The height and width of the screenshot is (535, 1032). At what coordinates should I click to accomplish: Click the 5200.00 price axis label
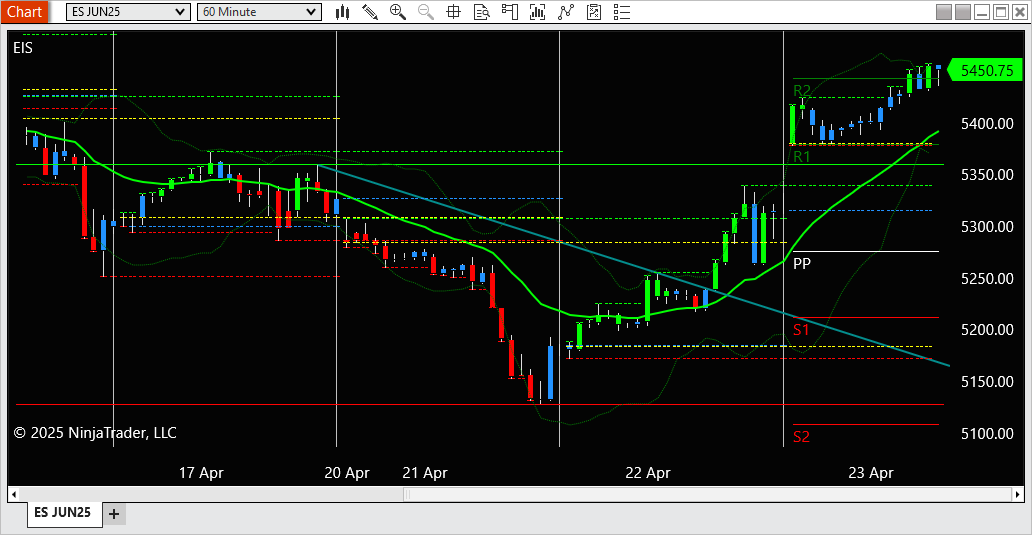pos(987,330)
